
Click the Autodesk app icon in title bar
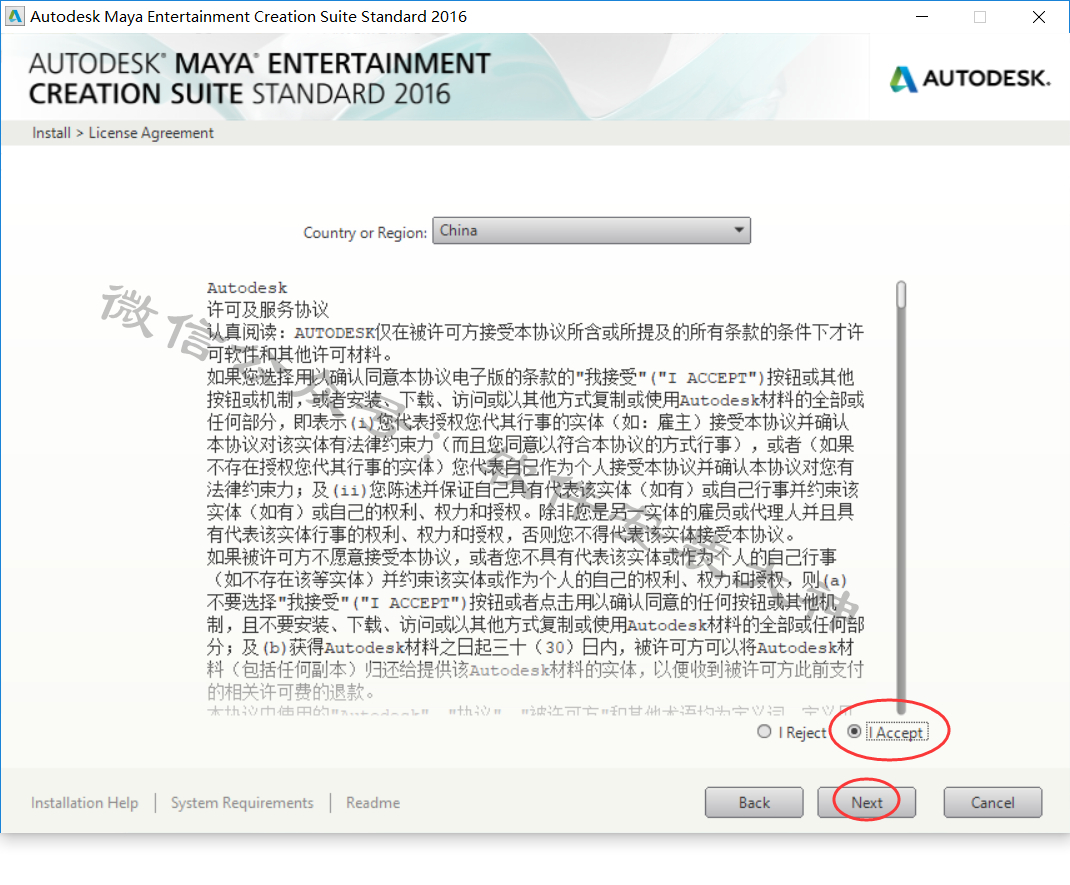click(x=14, y=16)
